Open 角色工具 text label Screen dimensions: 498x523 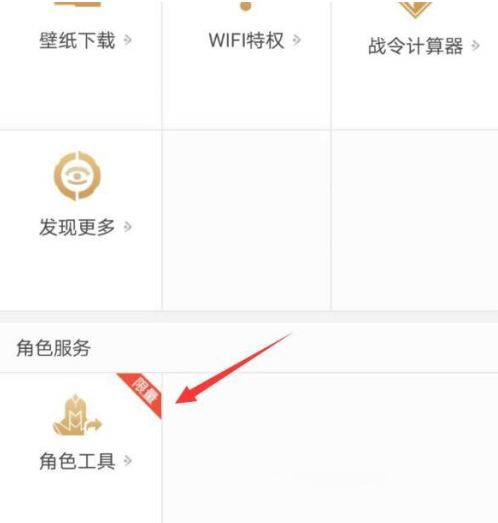[x=77, y=461]
